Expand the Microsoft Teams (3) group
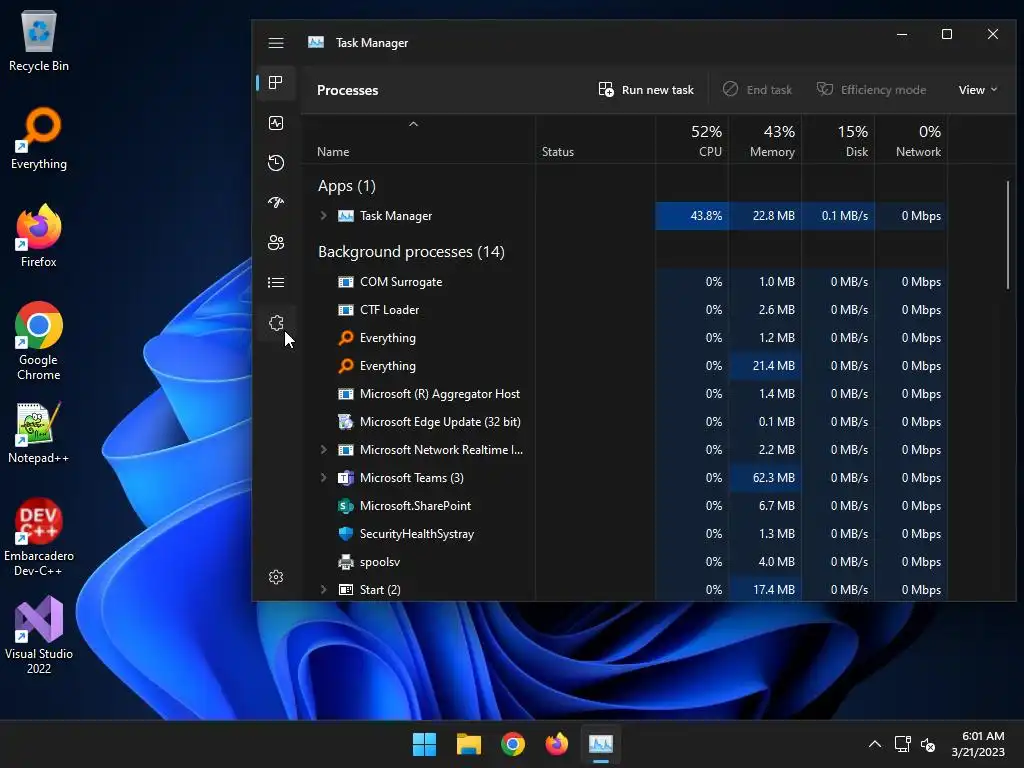Viewport: 1024px width, 768px height. 323,477
